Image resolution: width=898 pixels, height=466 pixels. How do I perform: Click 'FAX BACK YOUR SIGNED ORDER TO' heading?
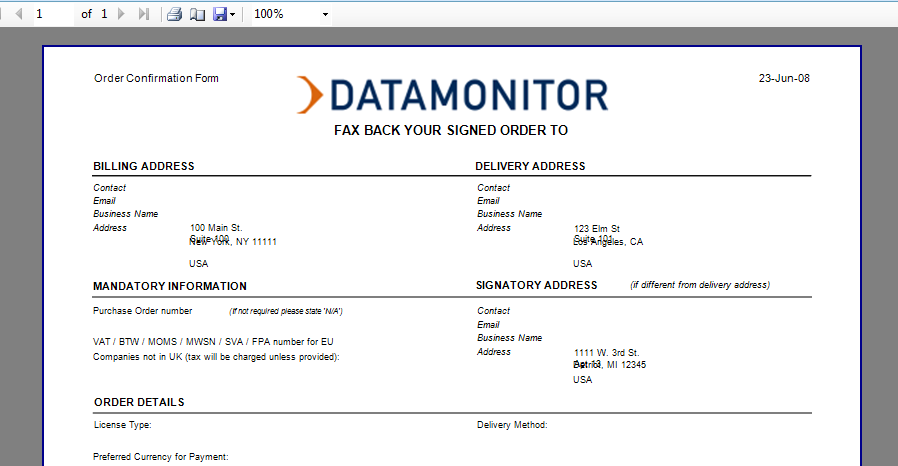[x=451, y=131]
